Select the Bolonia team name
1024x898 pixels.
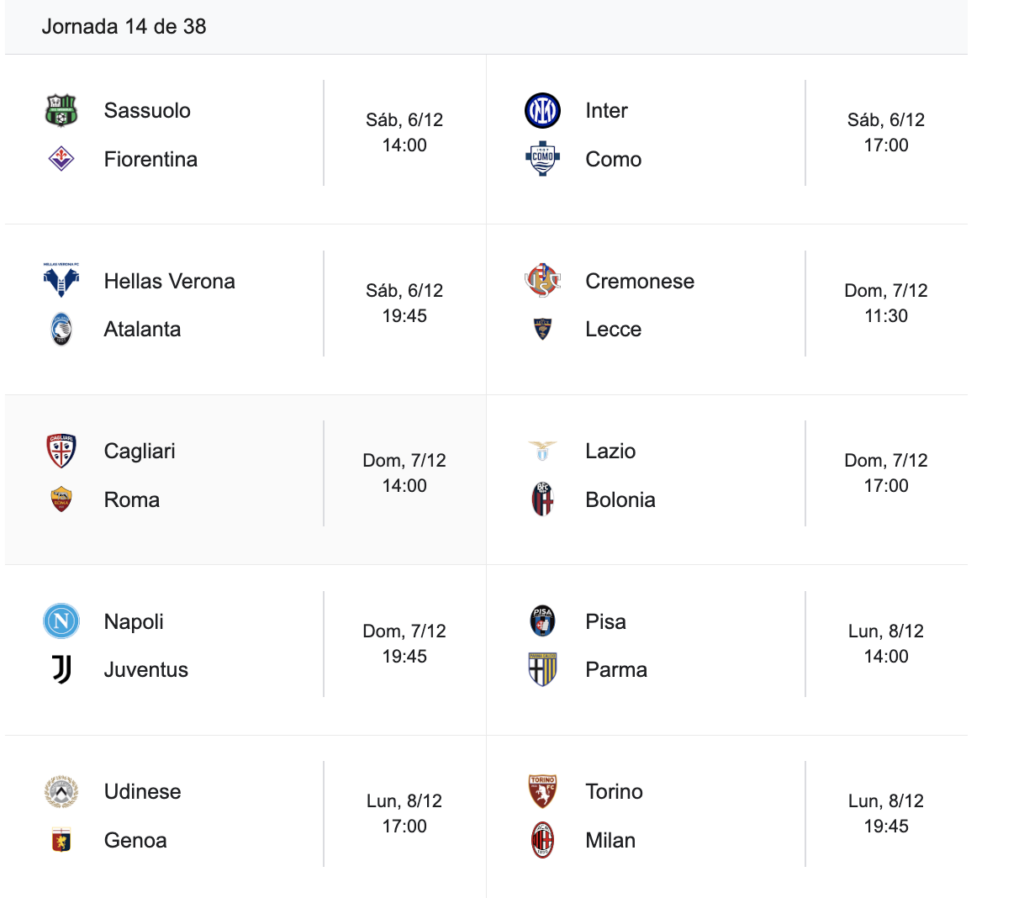(x=620, y=500)
